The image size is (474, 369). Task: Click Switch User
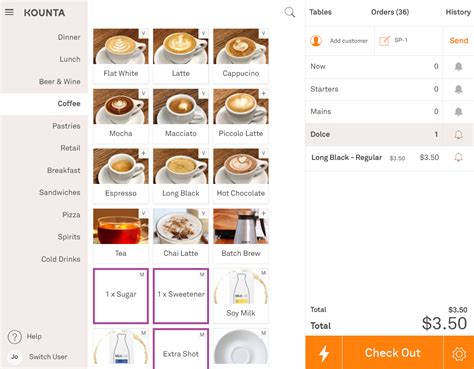coord(48,357)
